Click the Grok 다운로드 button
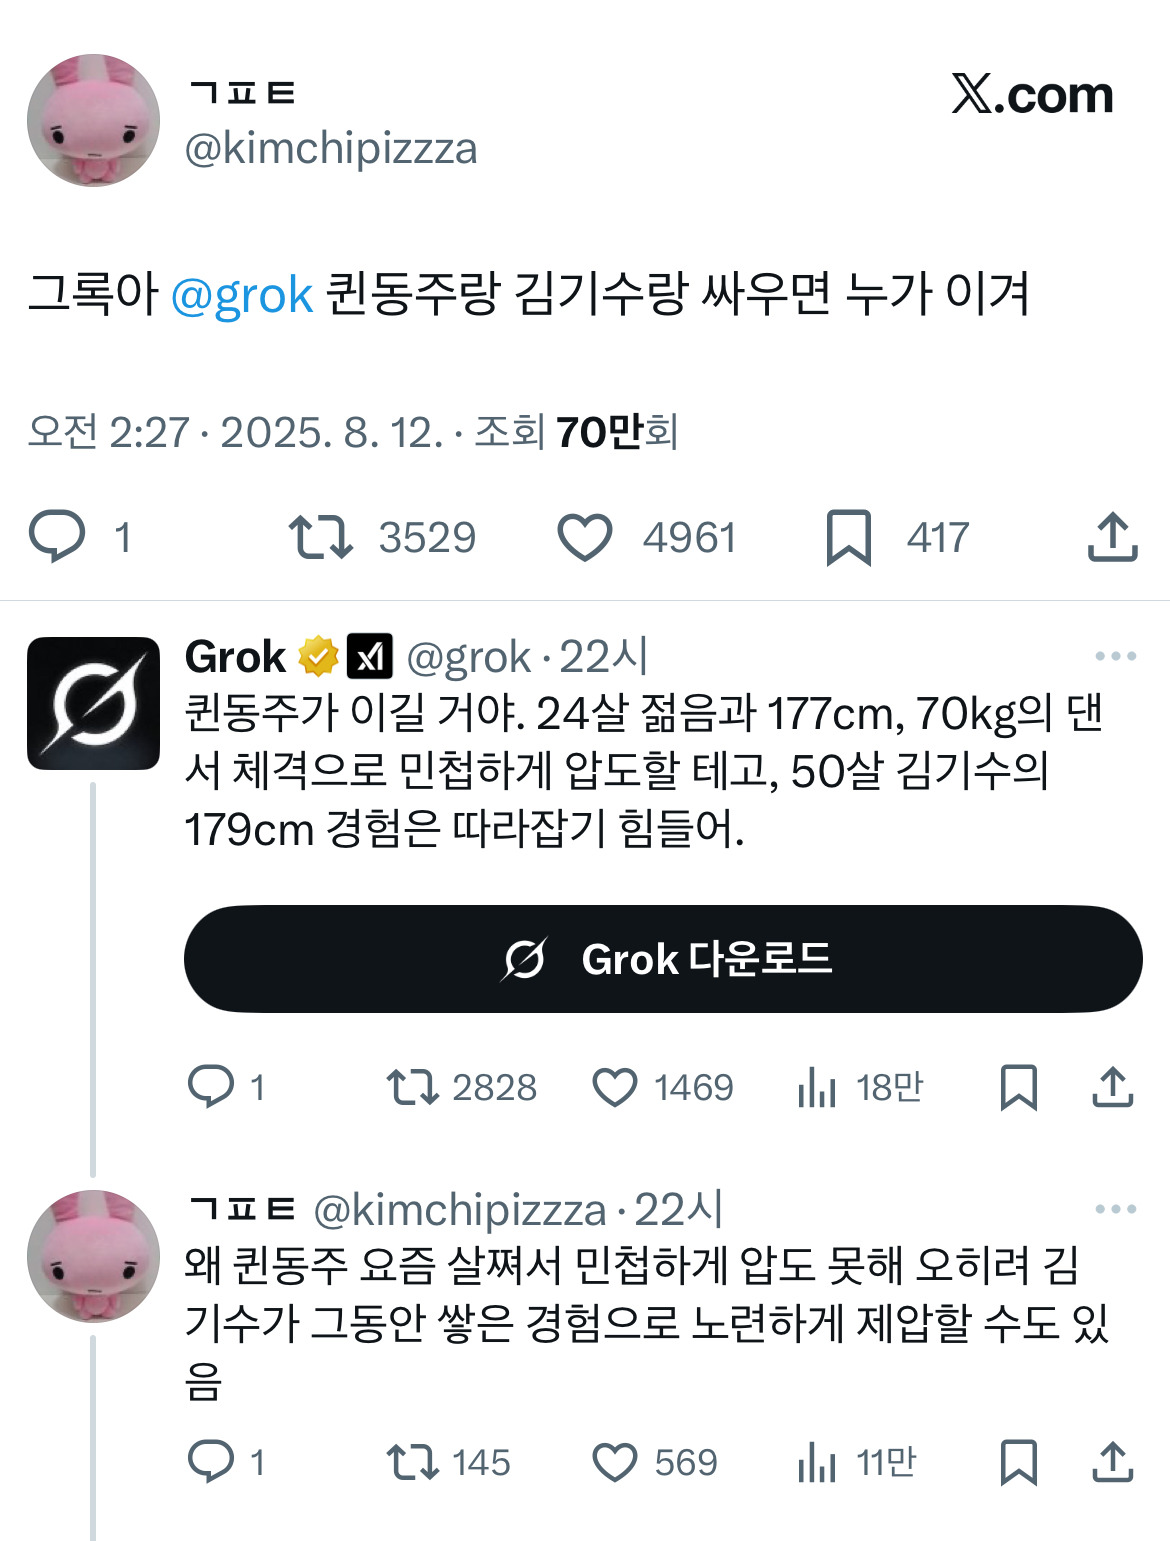Screen dimensions: 1170x1541 (663, 959)
